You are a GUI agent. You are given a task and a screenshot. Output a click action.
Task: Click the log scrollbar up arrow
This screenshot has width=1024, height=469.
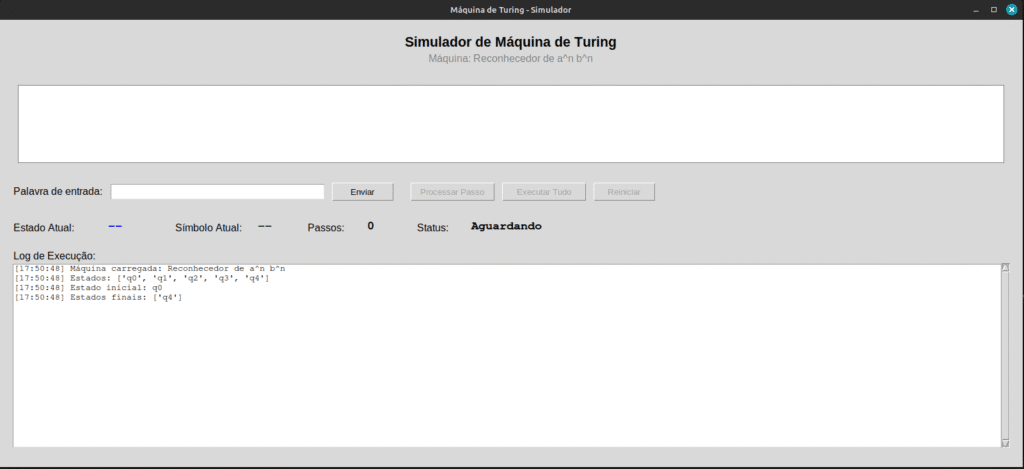[1005, 269]
